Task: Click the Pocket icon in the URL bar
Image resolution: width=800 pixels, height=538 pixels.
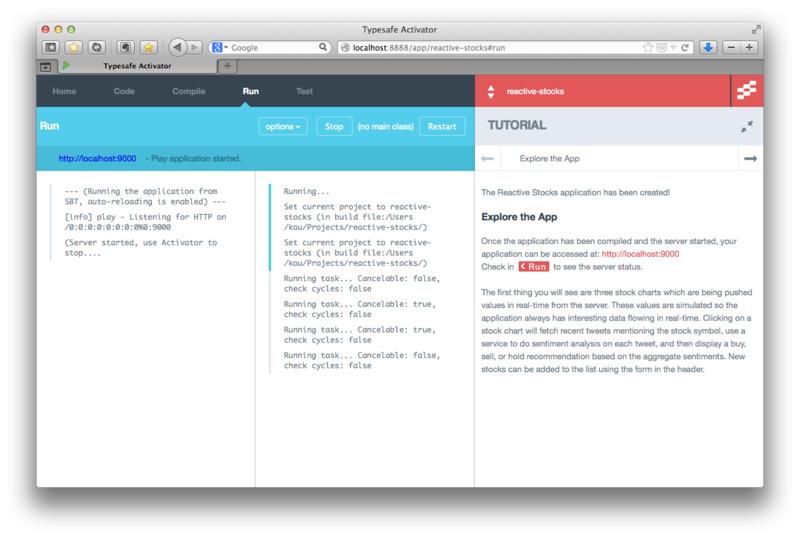Action: coord(662,47)
